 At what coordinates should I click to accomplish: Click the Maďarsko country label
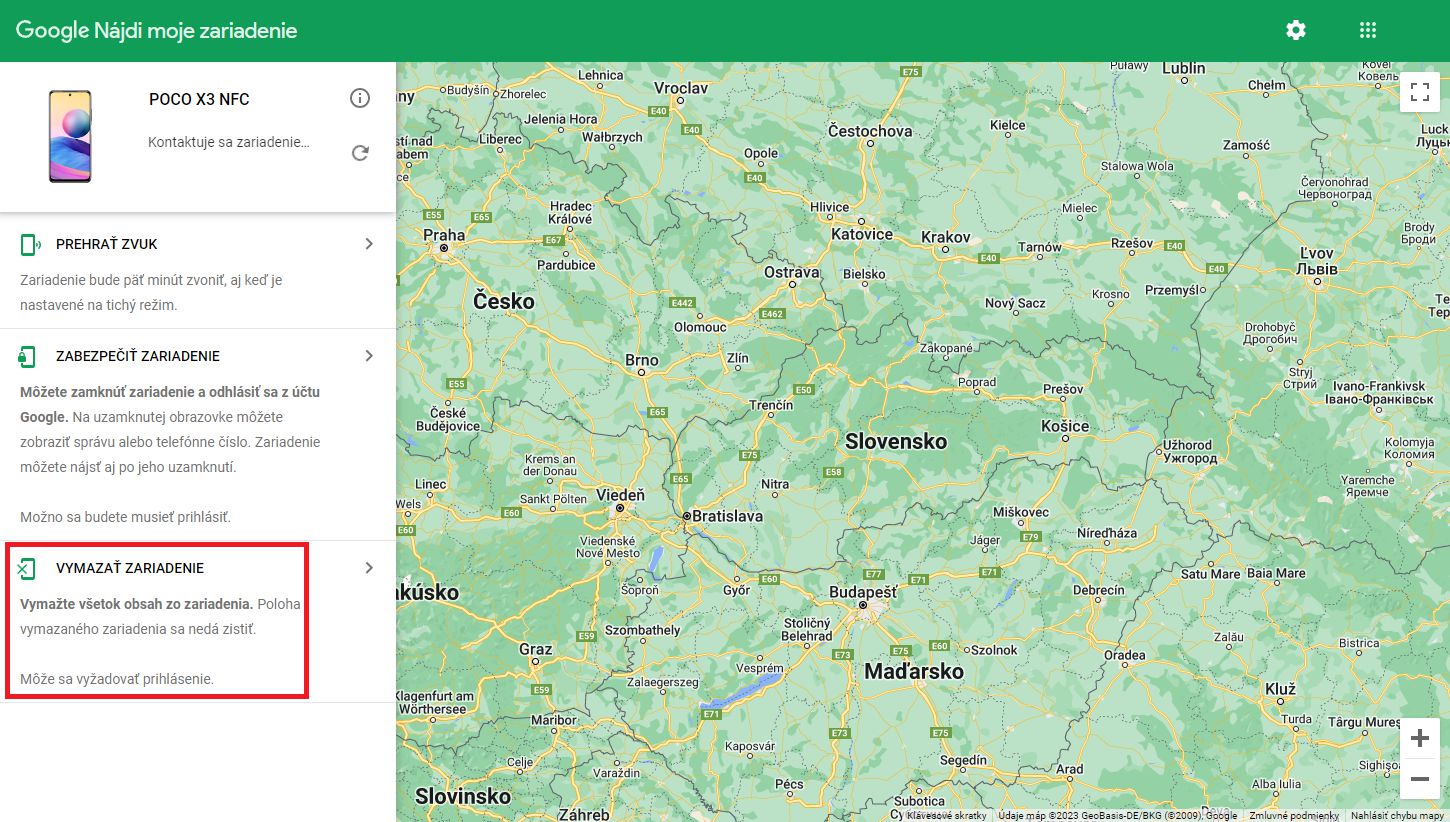(x=914, y=671)
